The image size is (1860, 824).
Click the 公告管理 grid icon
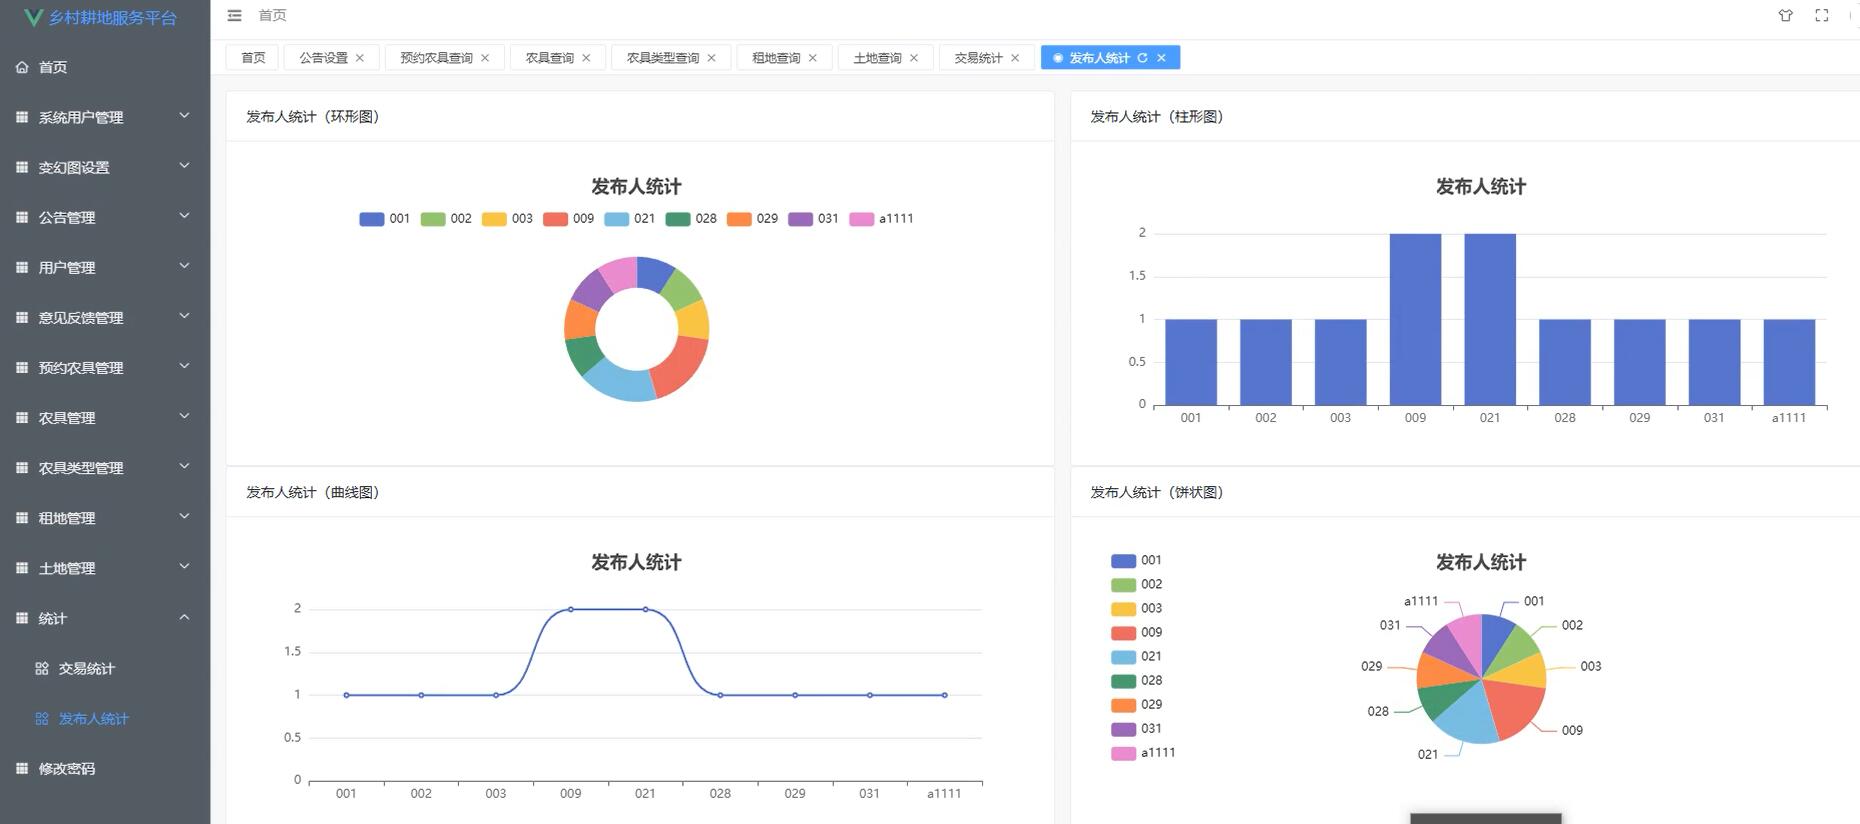22,217
